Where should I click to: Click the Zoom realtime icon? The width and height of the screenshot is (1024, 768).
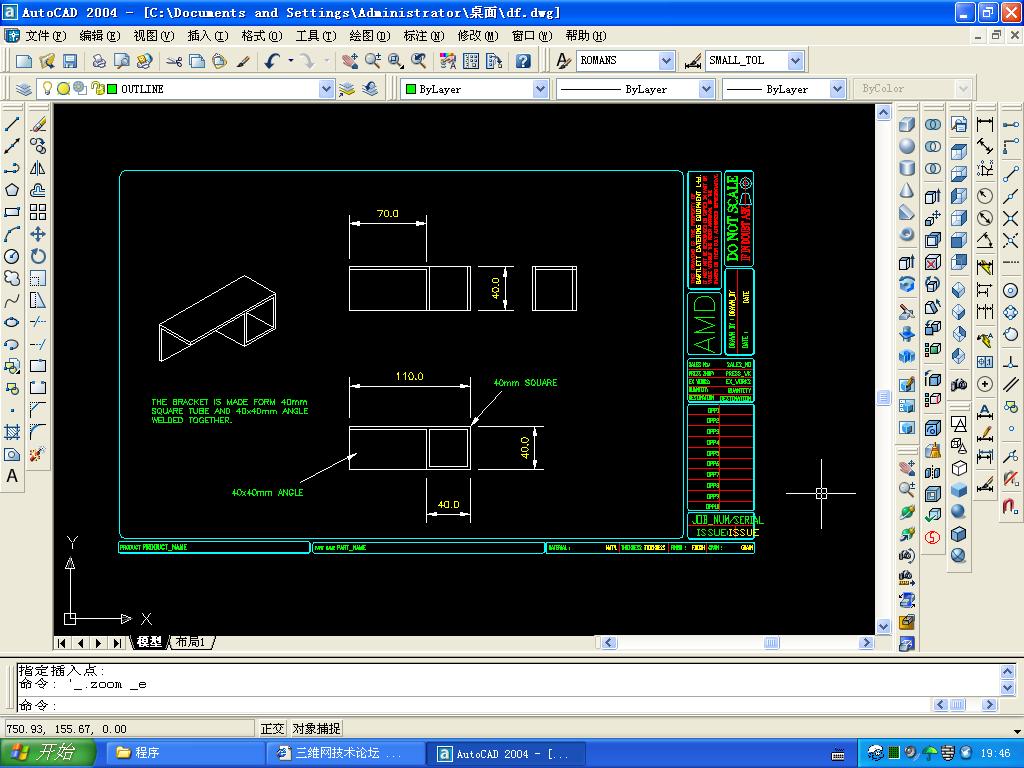point(373,61)
